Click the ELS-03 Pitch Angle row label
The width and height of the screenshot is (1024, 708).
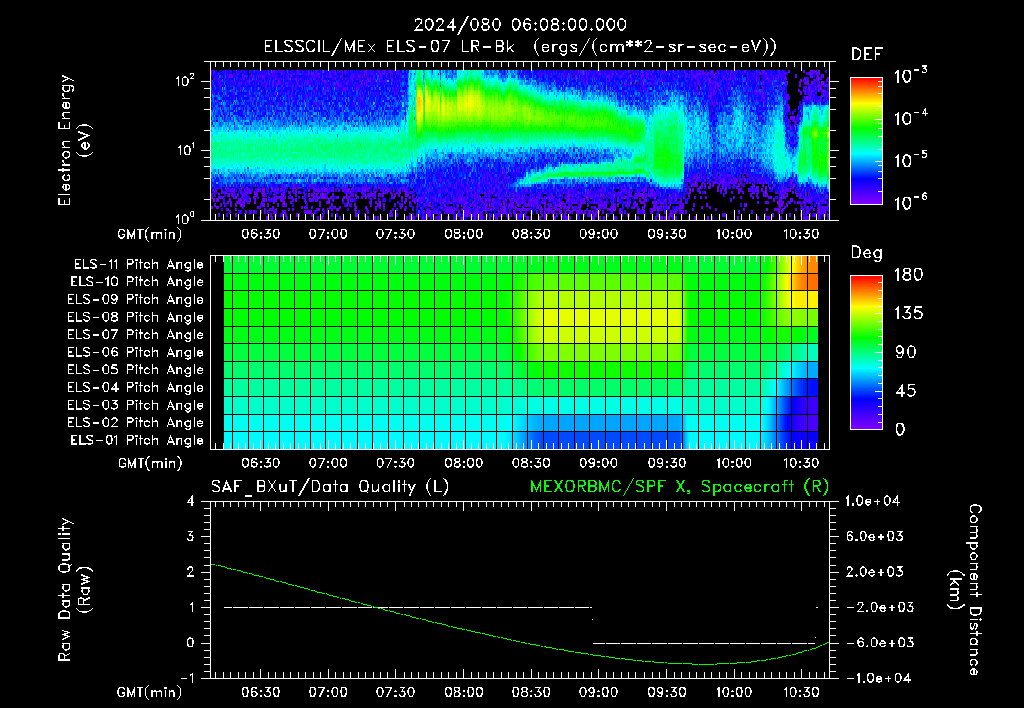tap(136, 406)
